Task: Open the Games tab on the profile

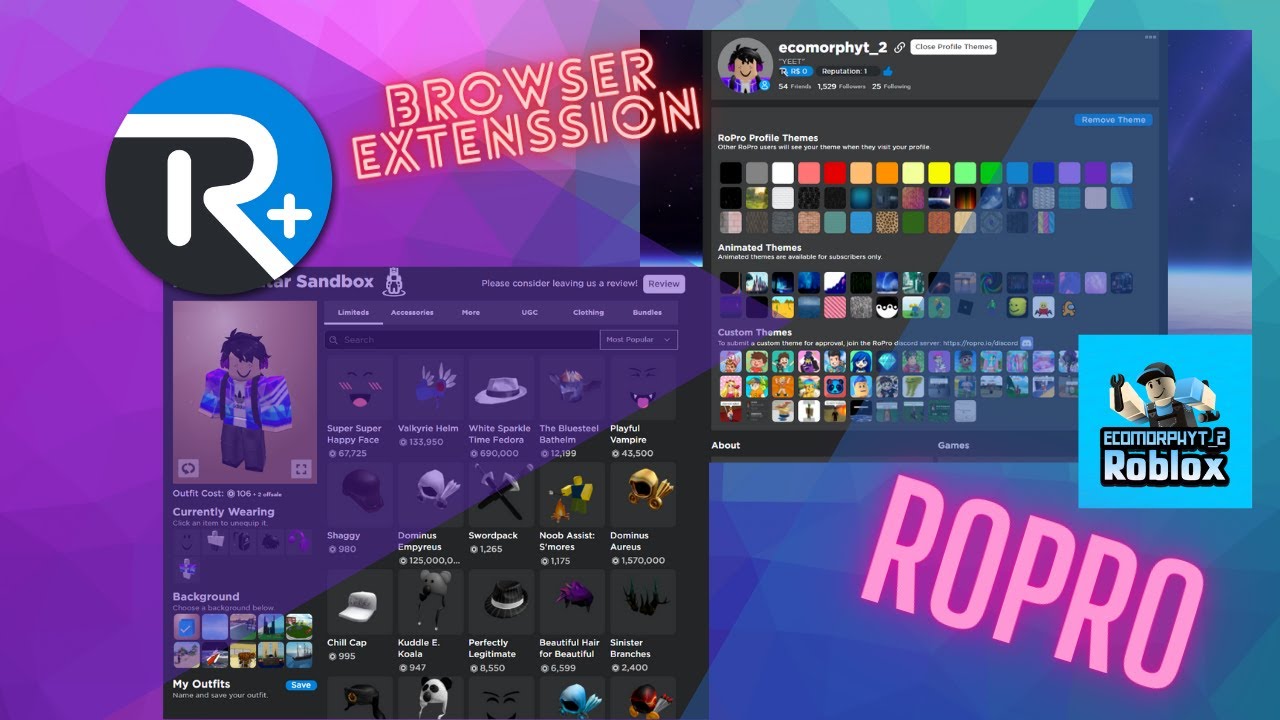Action: pos(953,445)
